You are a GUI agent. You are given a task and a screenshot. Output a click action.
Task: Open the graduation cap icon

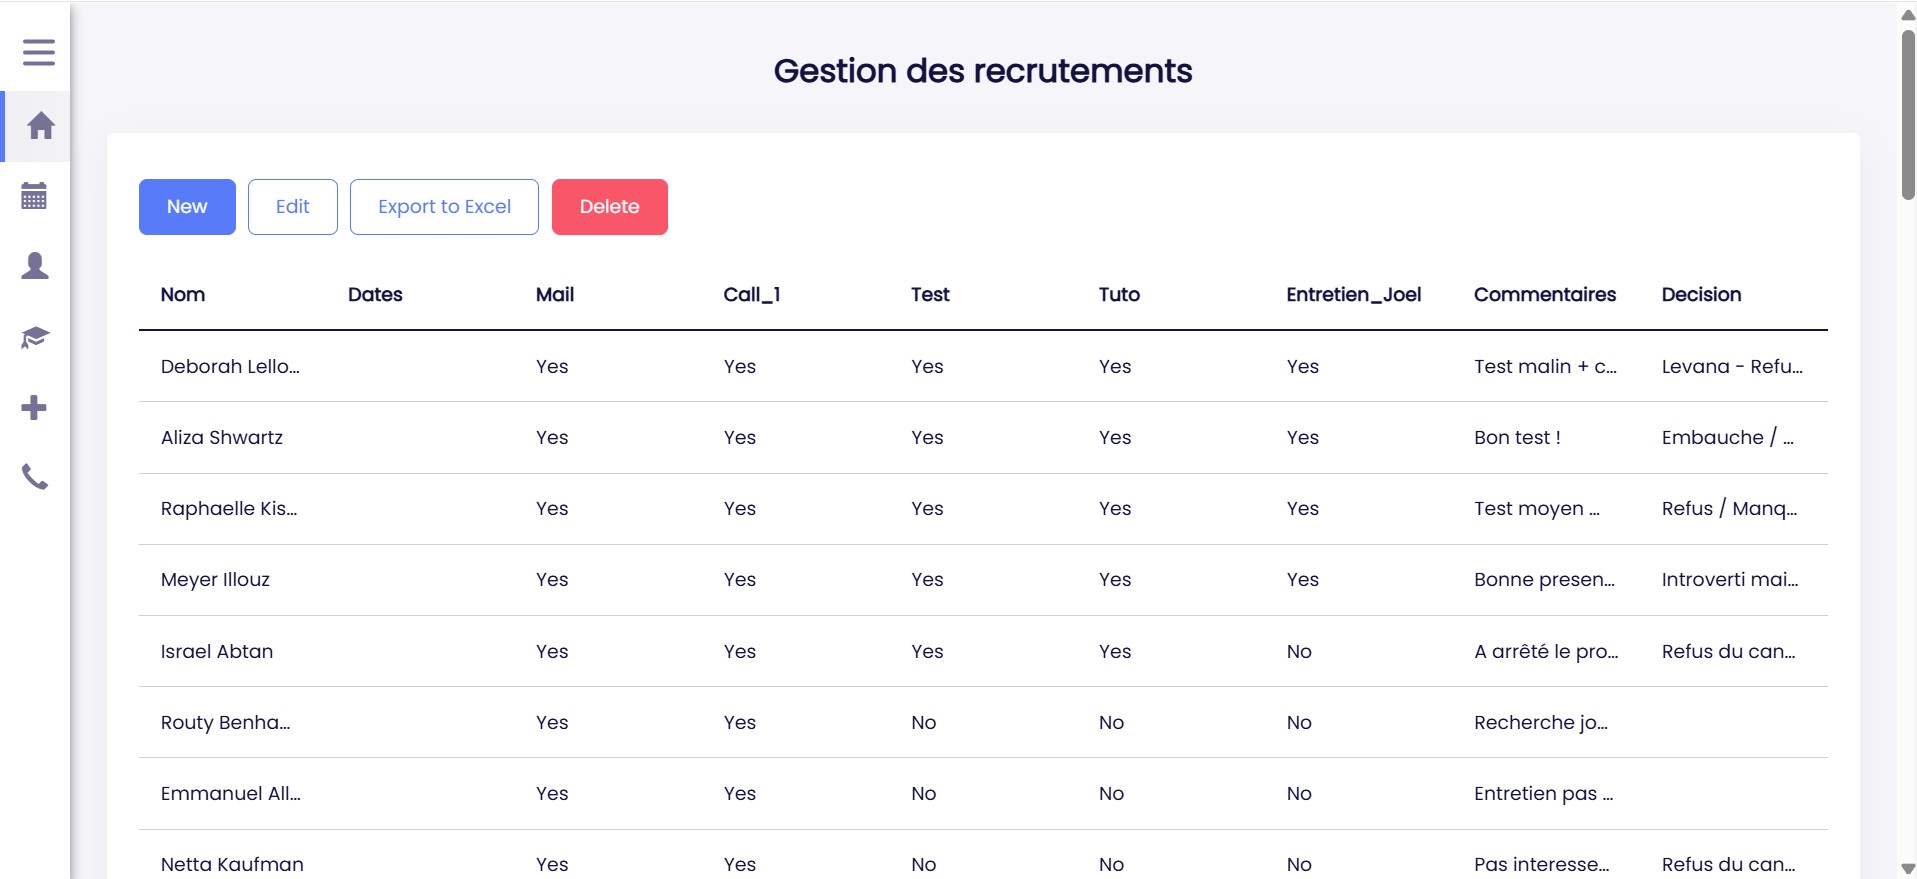35,337
